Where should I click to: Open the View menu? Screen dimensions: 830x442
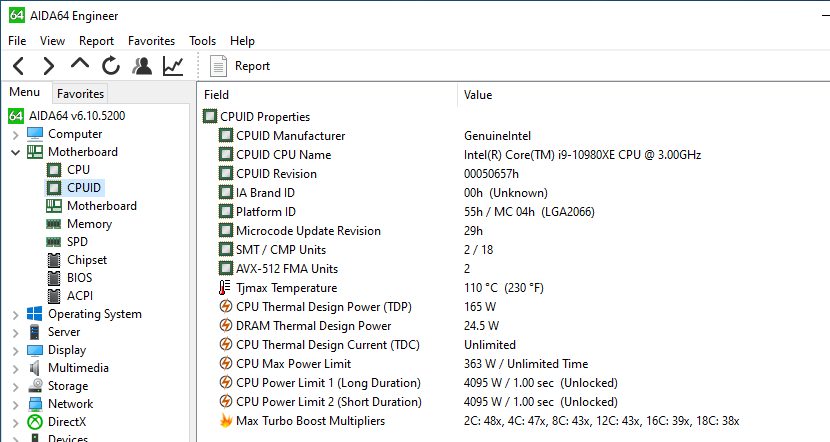pyautogui.click(x=52, y=41)
